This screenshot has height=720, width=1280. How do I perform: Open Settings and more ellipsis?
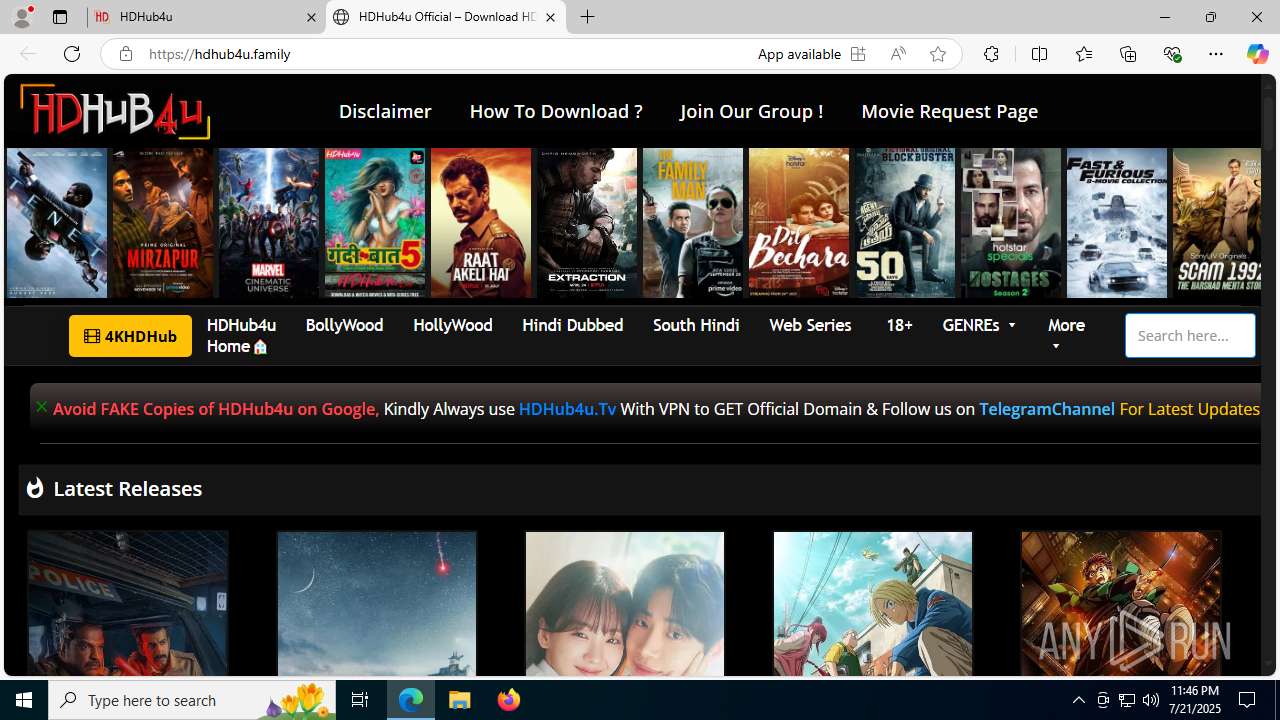[1216, 54]
